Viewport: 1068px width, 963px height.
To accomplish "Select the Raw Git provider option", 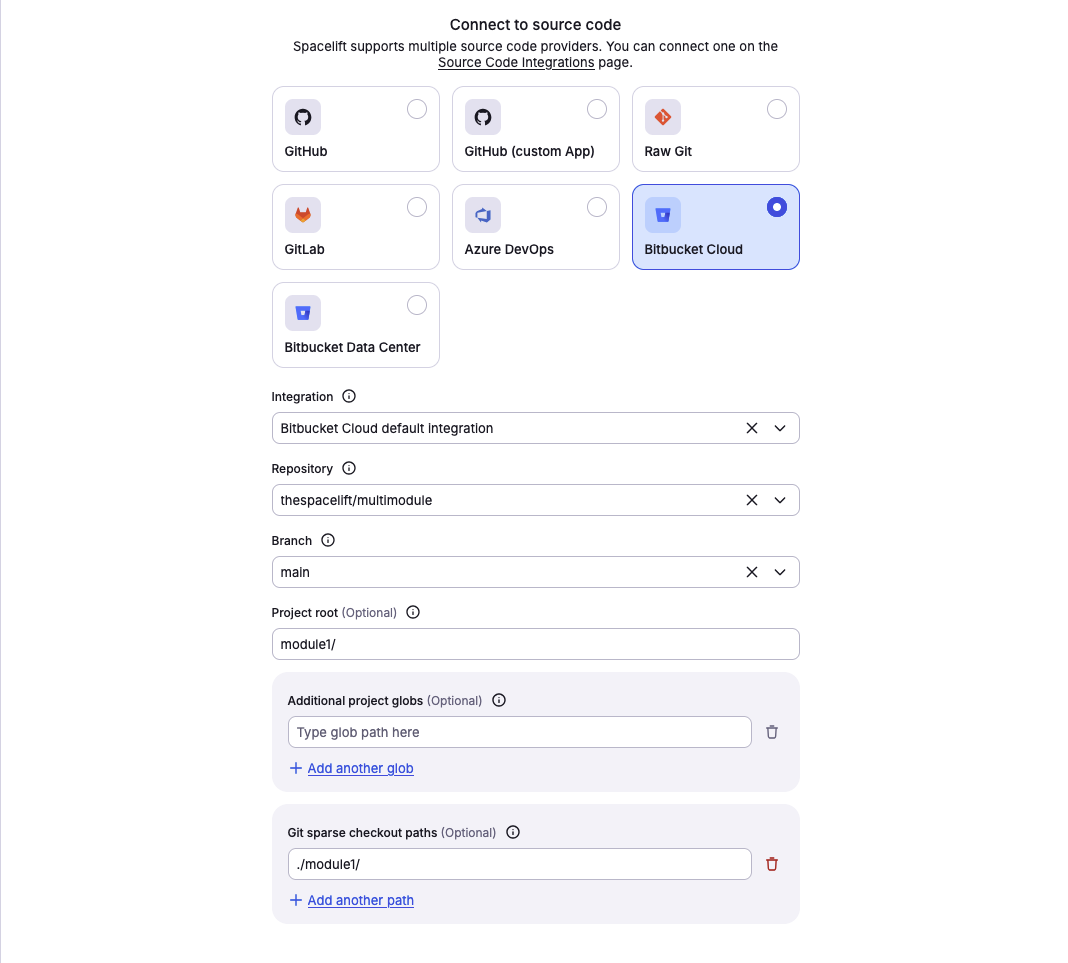I will tap(777, 109).
